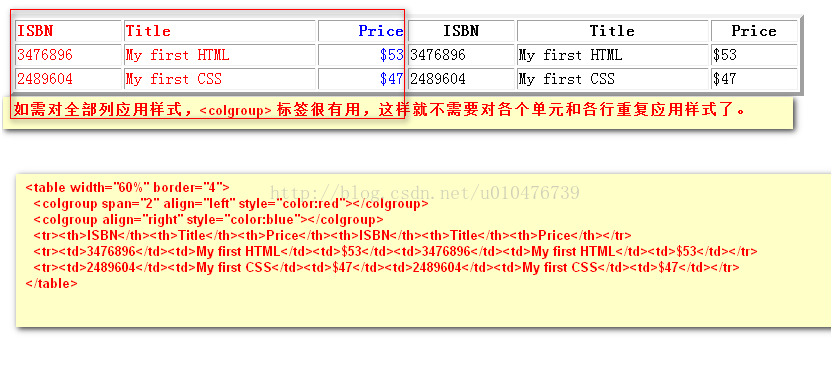Image resolution: width=831 pixels, height=365 pixels.
Task: Select the code row containing 2489604
Action: pyautogui.click(x=386, y=268)
